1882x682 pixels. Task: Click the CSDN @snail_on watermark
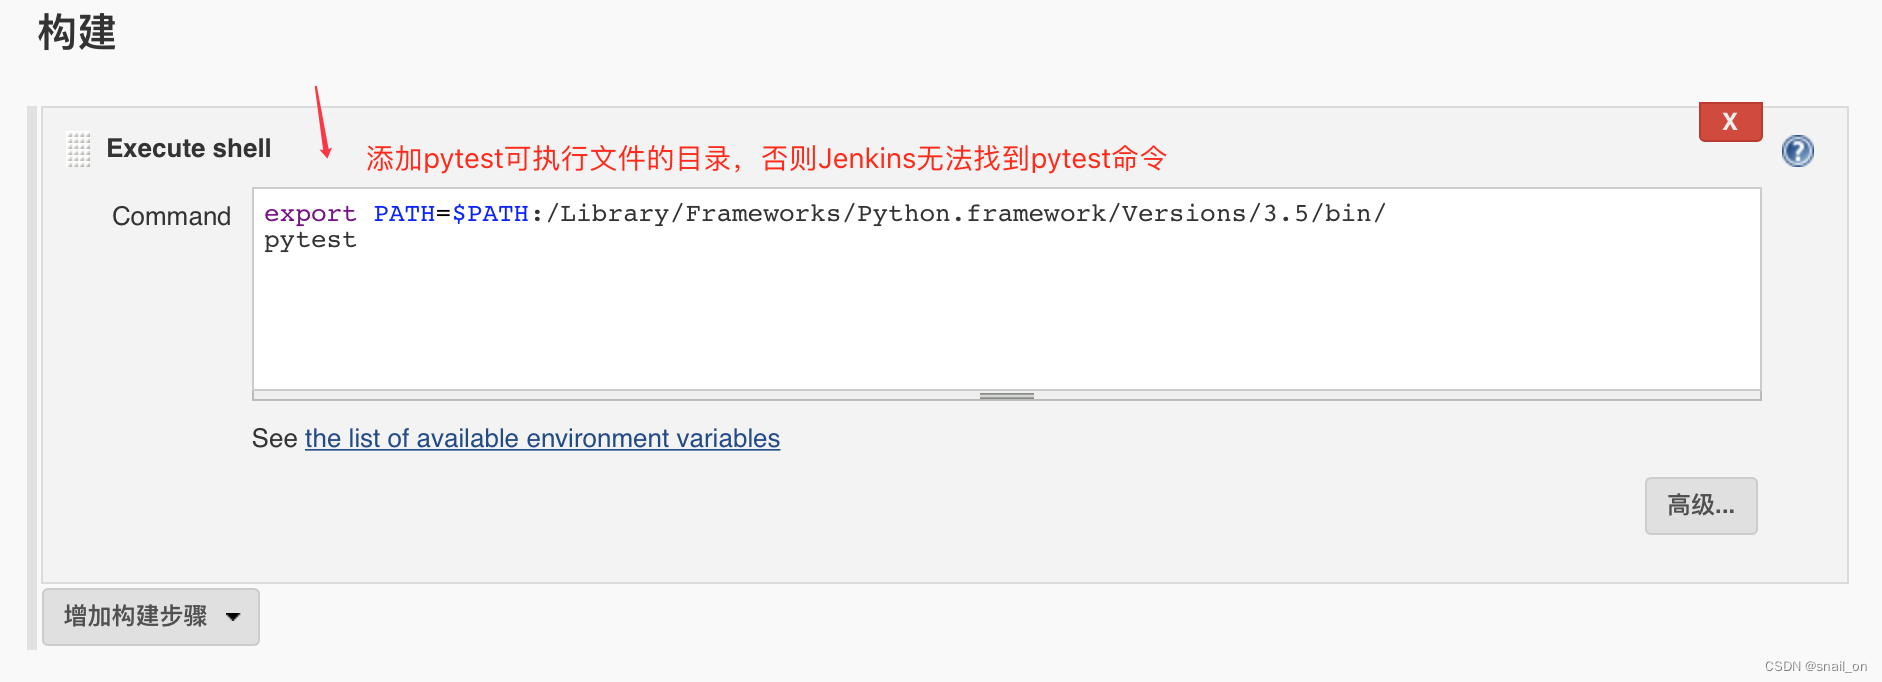tap(1815, 666)
